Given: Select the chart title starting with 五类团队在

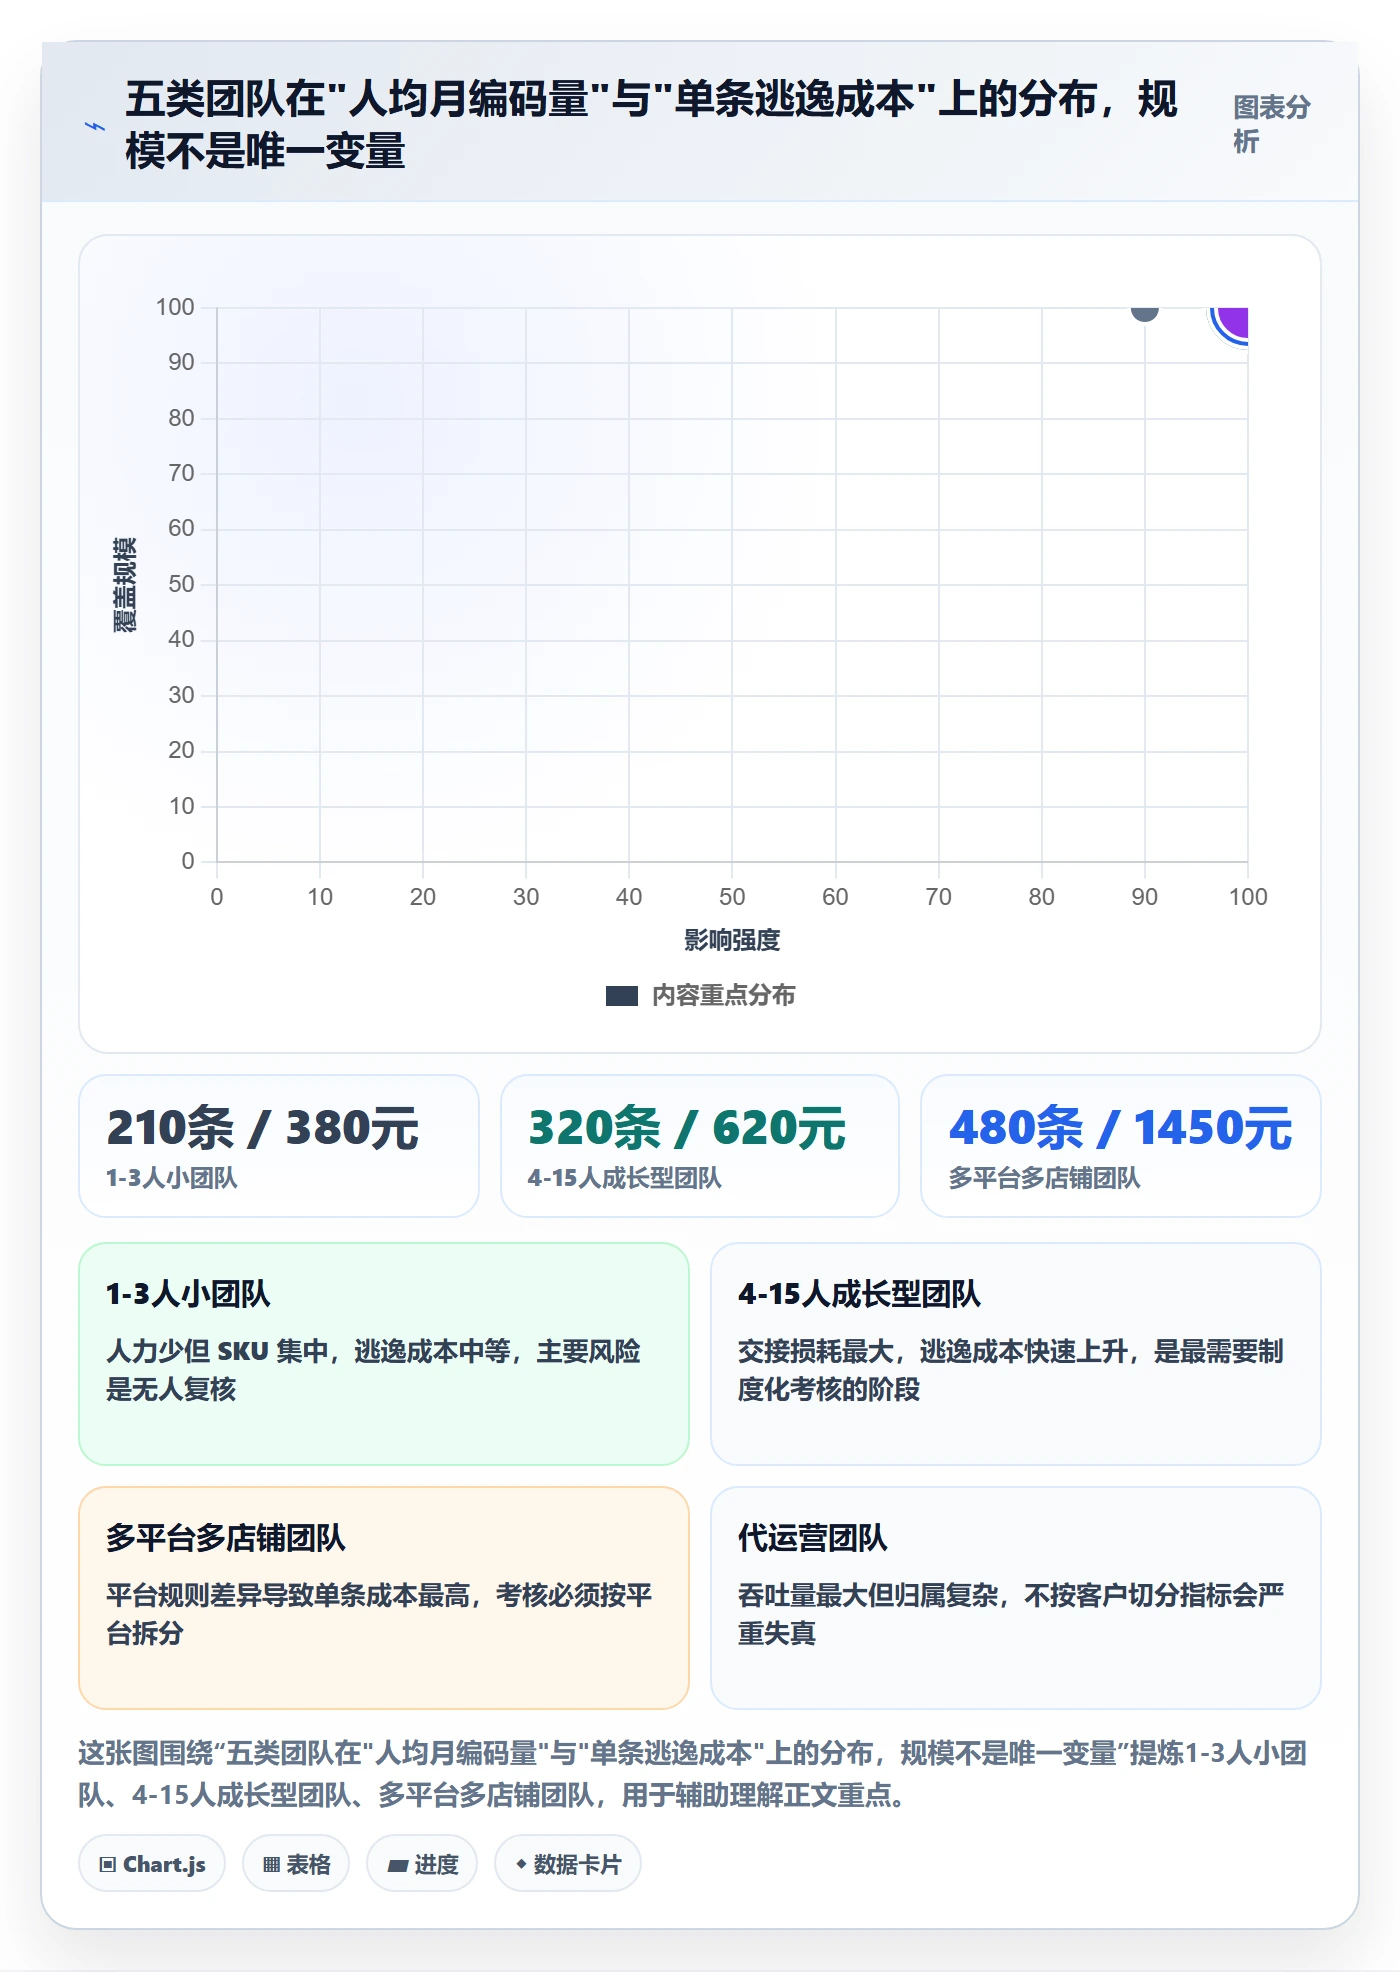Looking at the screenshot, I should click(x=651, y=125).
